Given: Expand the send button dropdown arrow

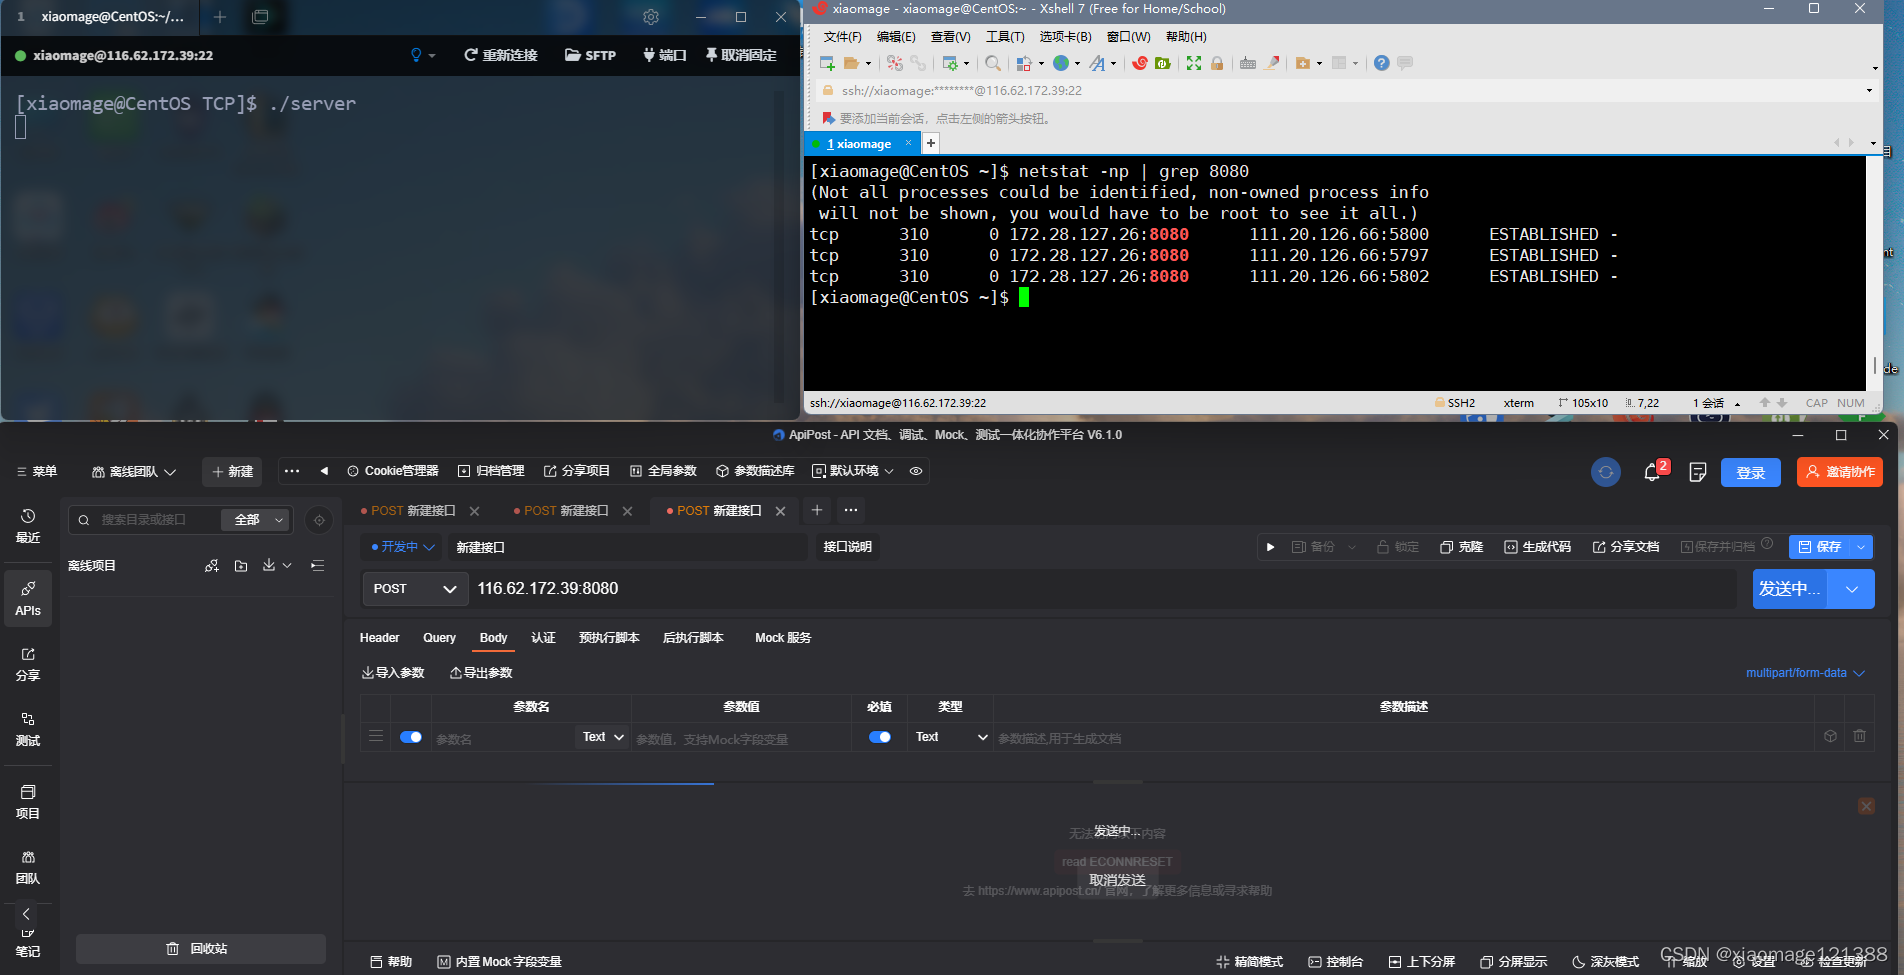Looking at the screenshot, I should (x=1851, y=589).
